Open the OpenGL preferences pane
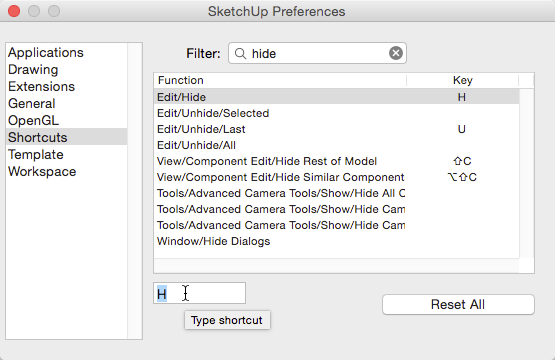 [67, 120]
